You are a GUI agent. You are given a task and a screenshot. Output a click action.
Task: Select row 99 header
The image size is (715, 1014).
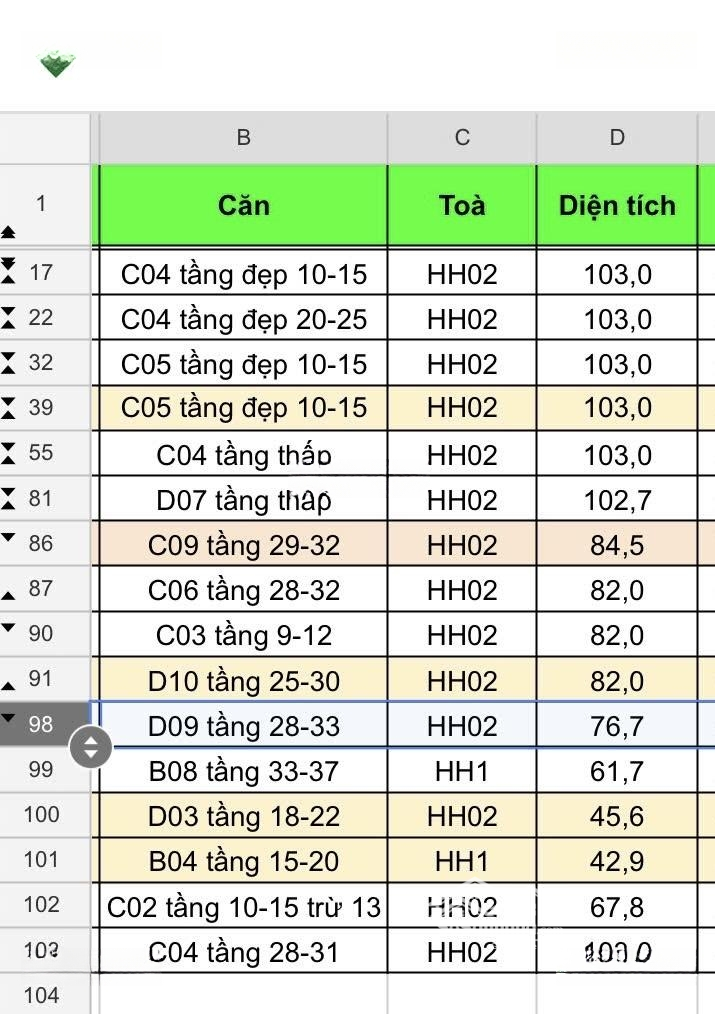pyautogui.click(x=41, y=769)
